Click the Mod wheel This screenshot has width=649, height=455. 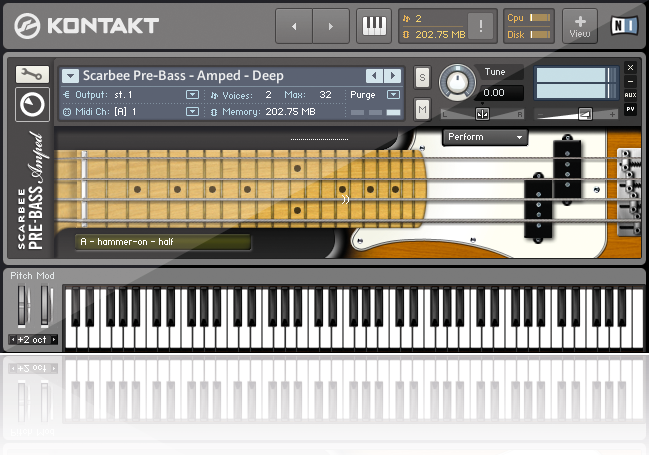click(x=46, y=306)
